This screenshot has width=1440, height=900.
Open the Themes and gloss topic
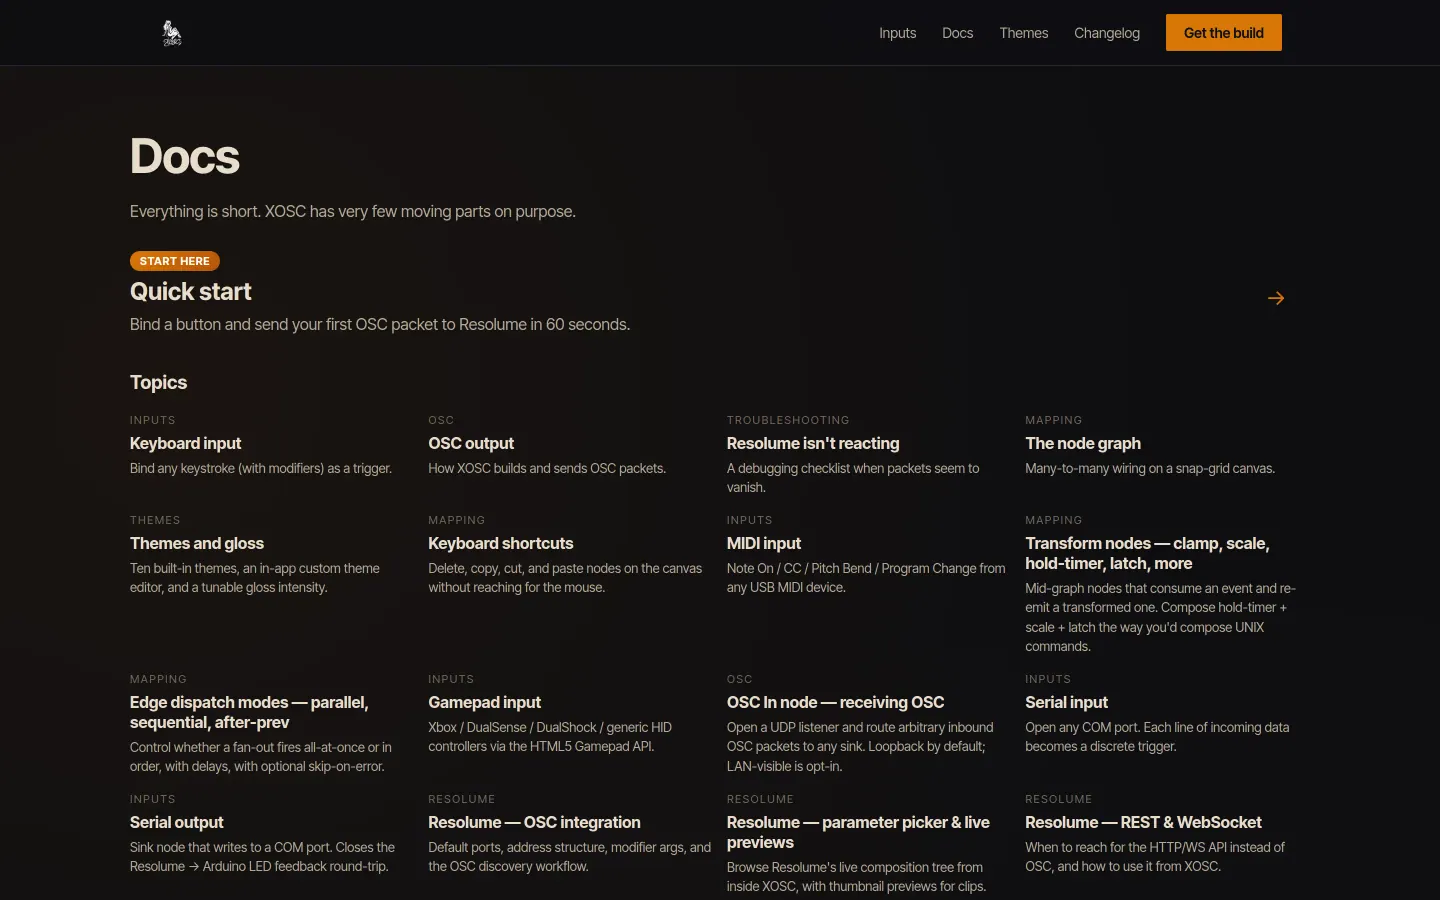pos(197,543)
